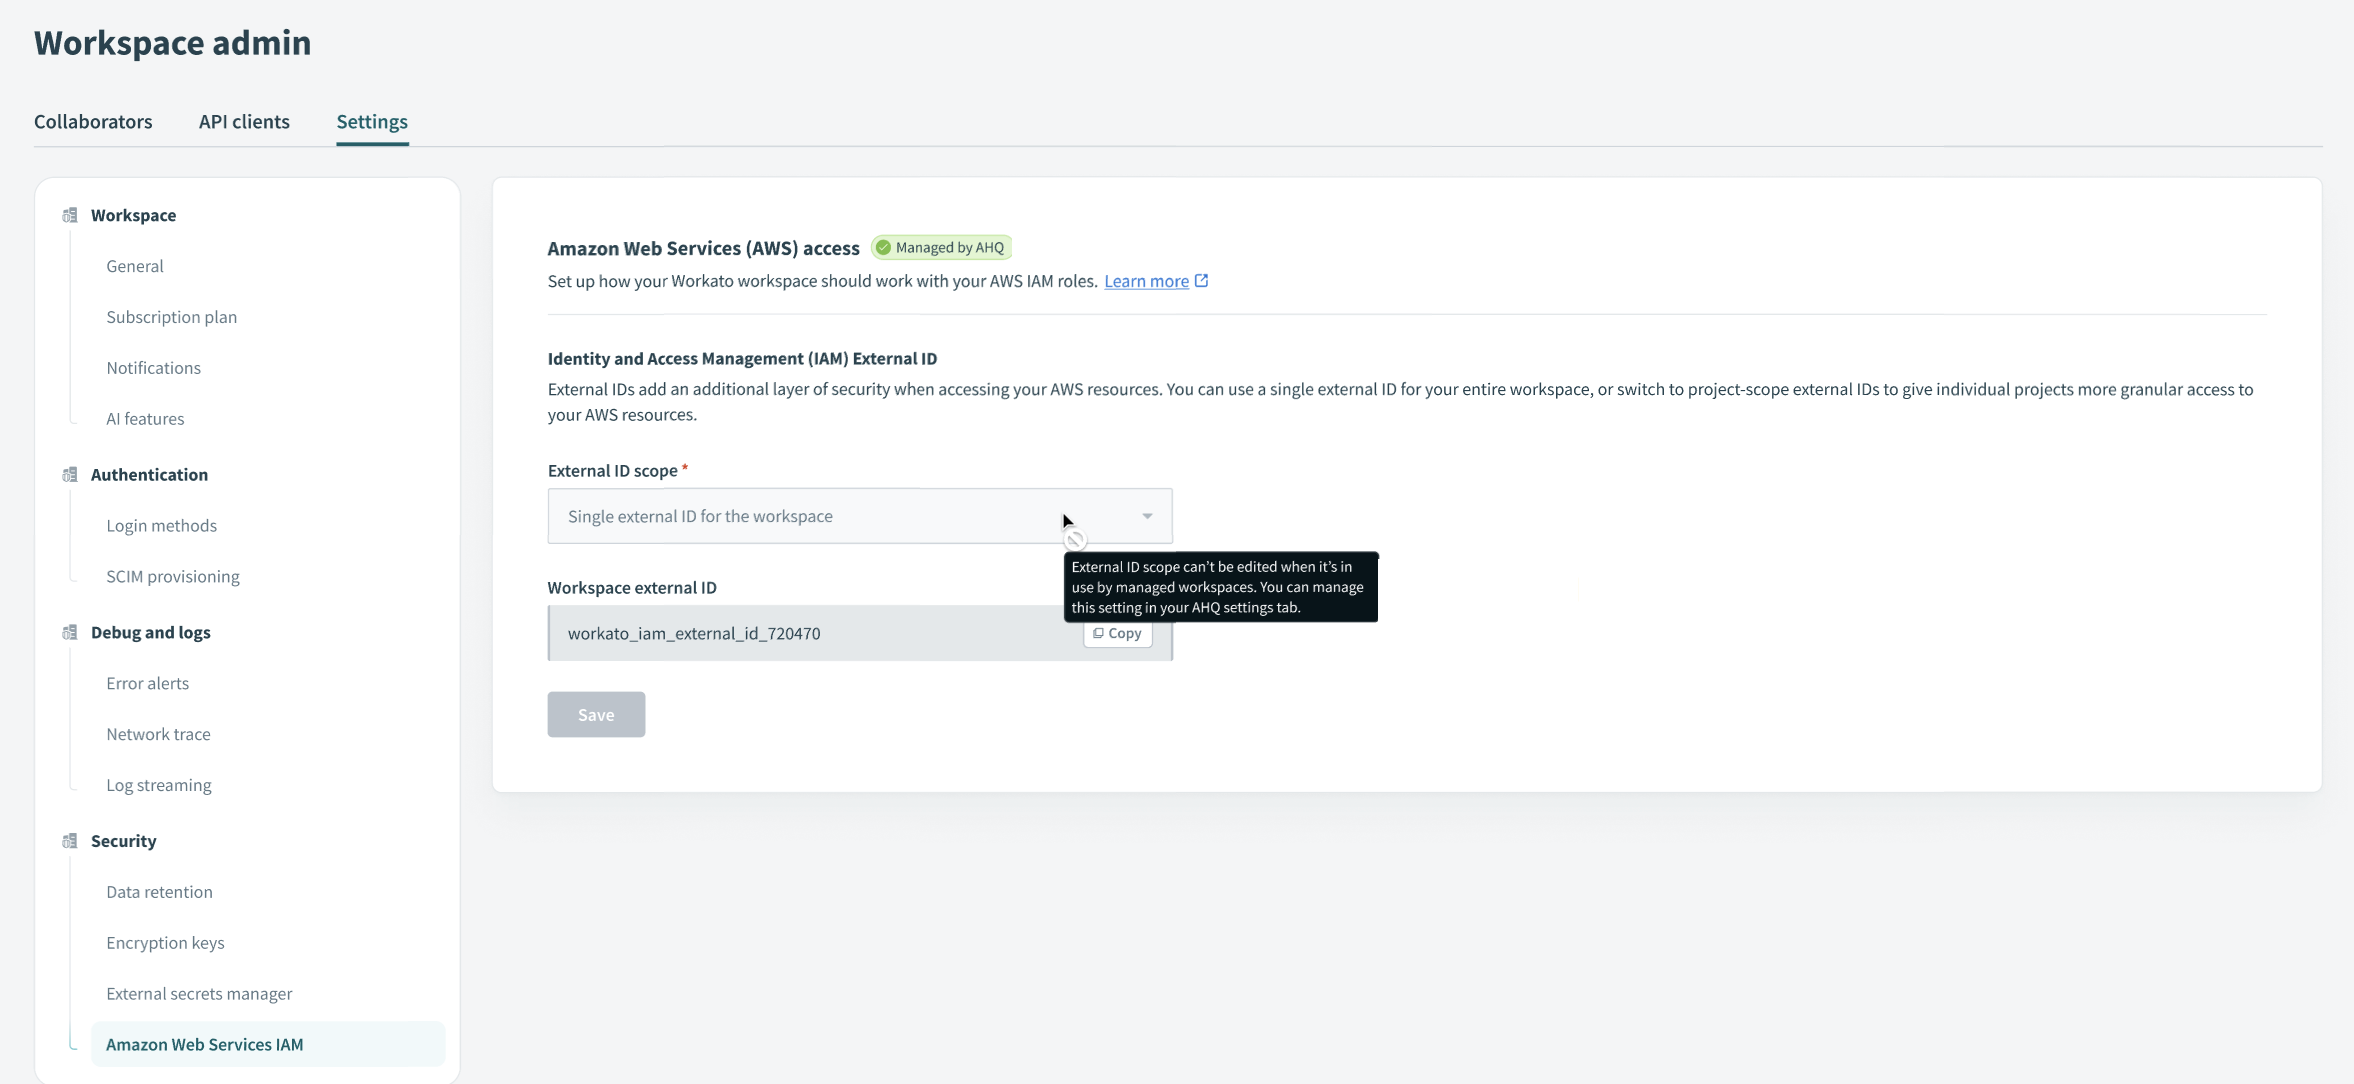Select the External ID scope combo box
Image resolution: width=2354 pixels, height=1084 pixels.
pyautogui.click(x=800, y=516)
